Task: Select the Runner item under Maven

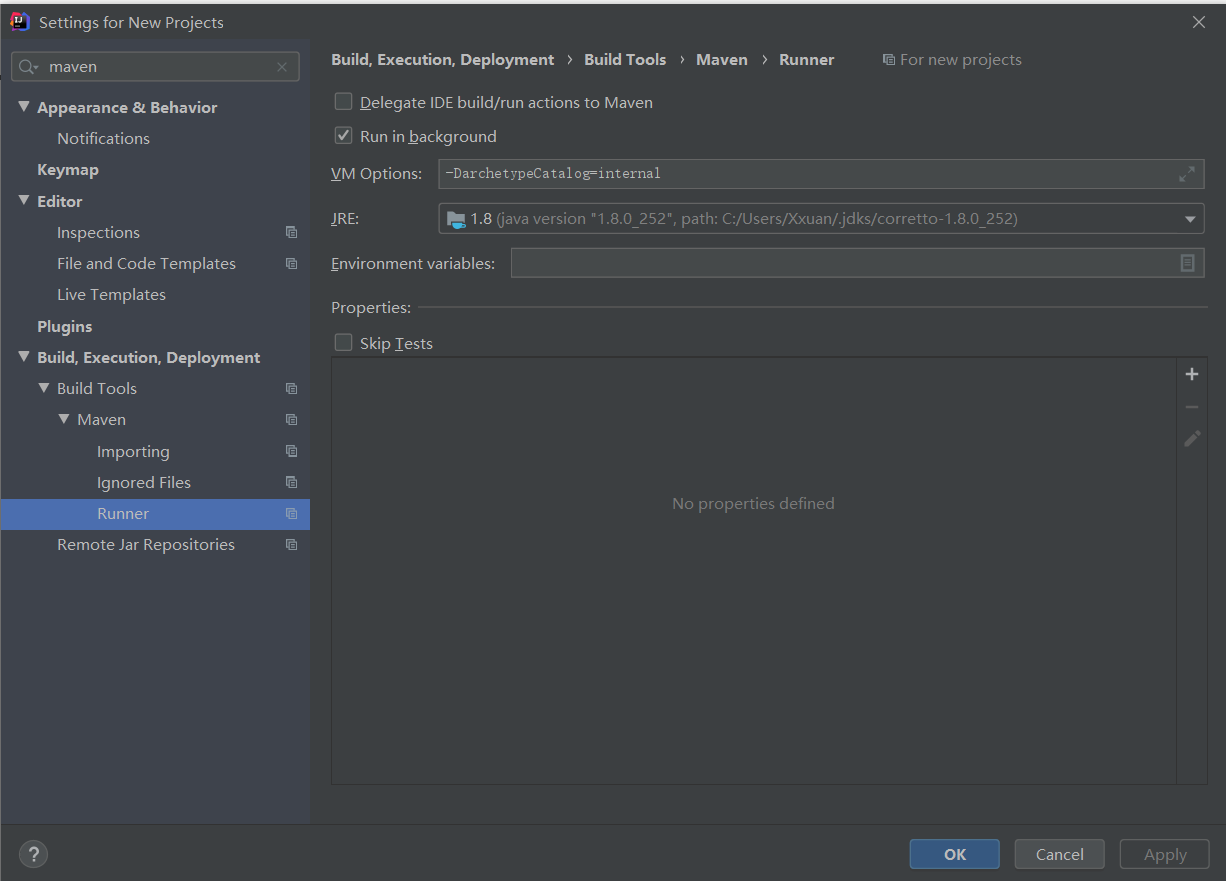Action: click(x=155, y=514)
